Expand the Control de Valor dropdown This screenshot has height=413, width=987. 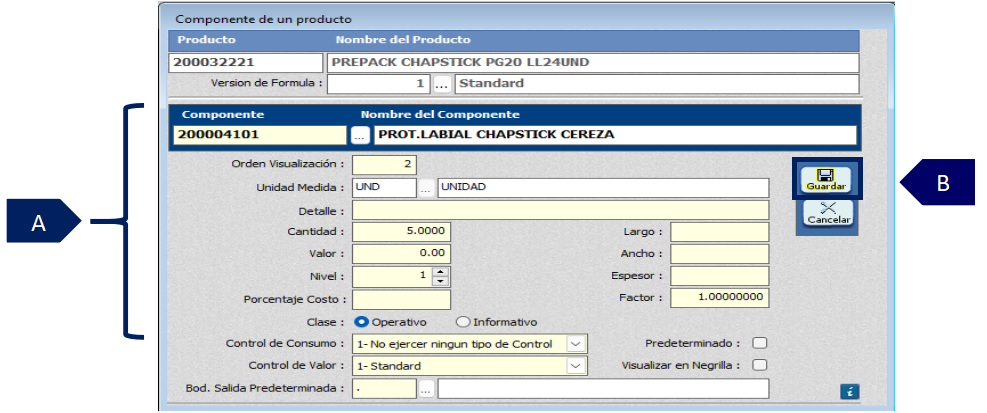[577, 366]
